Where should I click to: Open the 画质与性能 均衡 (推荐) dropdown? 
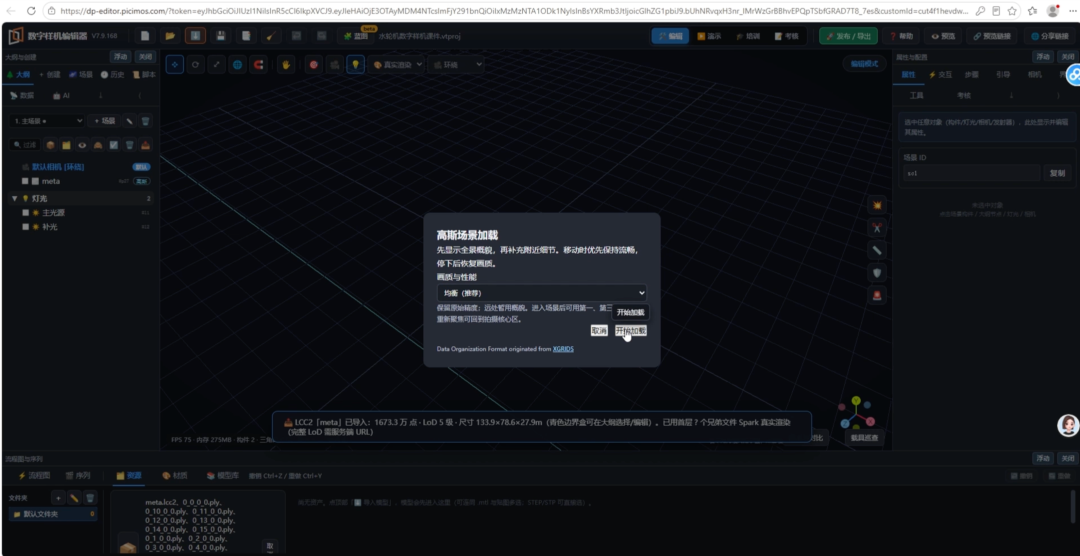pos(541,293)
